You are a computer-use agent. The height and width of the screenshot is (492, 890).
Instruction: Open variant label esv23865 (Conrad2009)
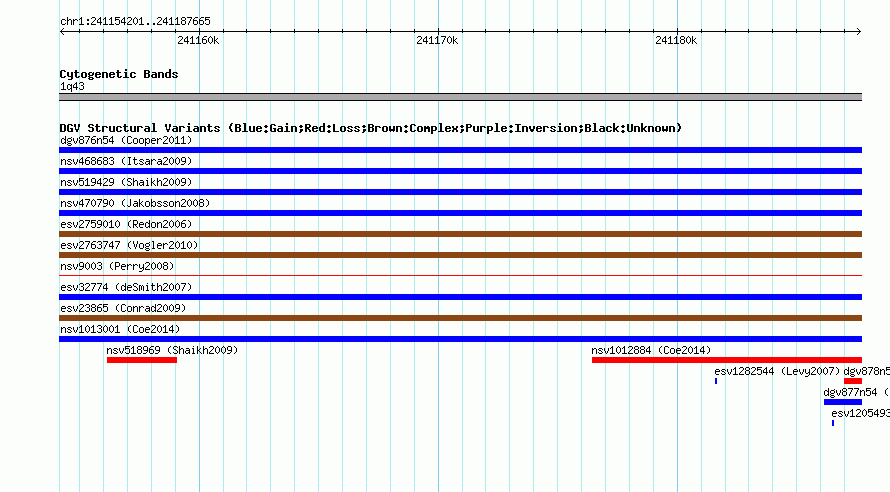click(123, 308)
